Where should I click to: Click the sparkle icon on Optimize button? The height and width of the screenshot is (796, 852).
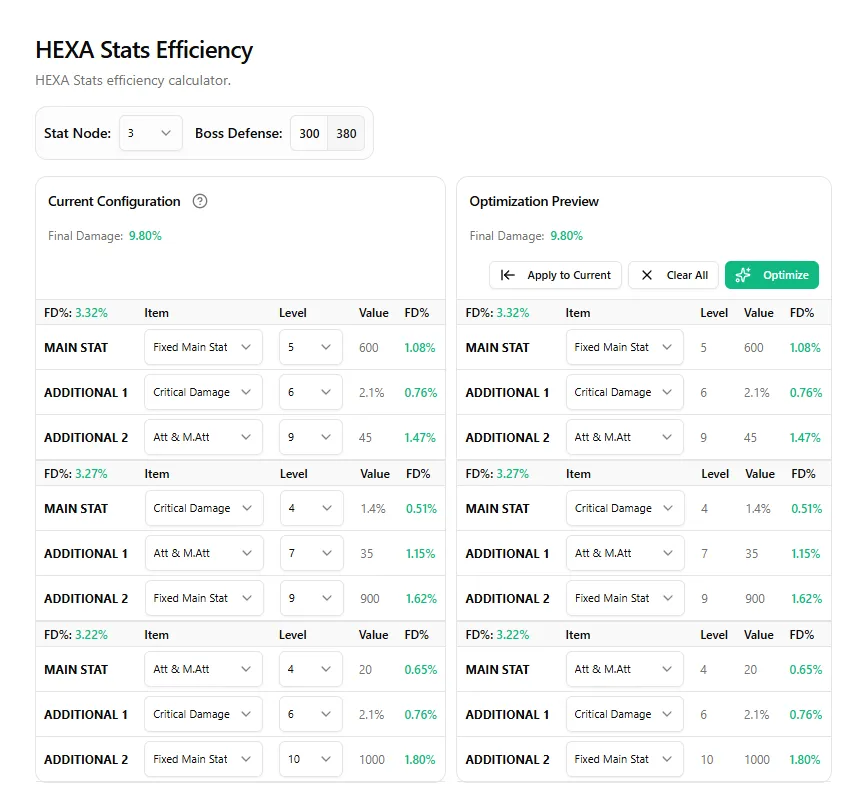pyautogui.click(x=743, y=275)
